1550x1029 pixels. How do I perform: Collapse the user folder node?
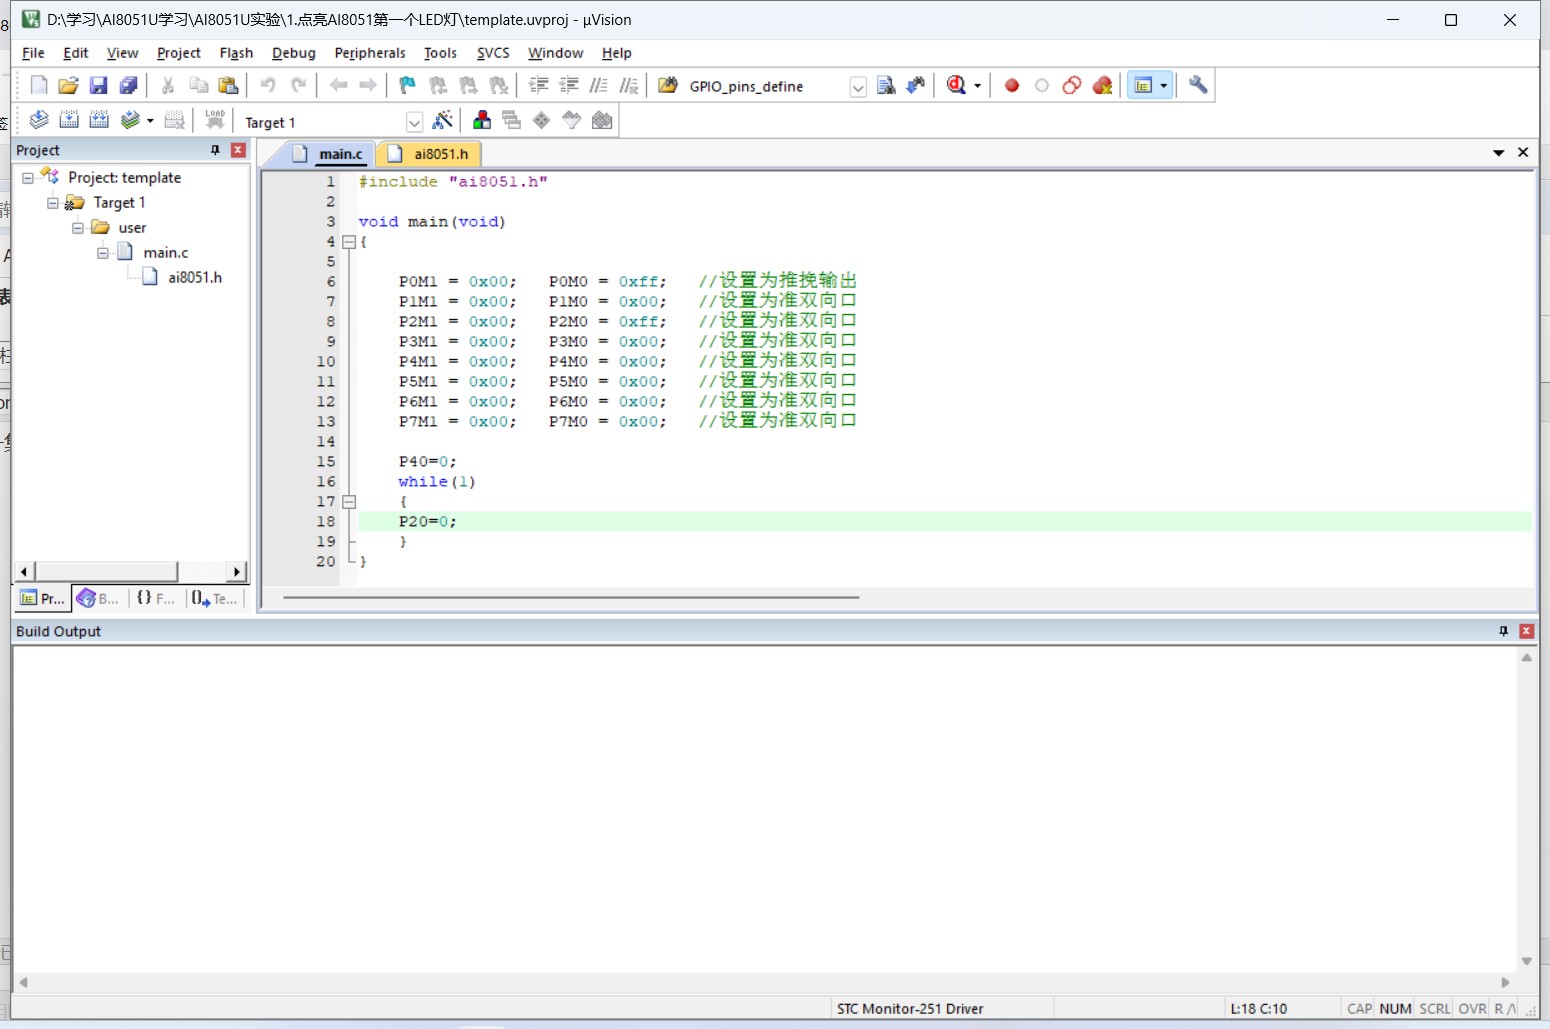[x=78, y=228]
